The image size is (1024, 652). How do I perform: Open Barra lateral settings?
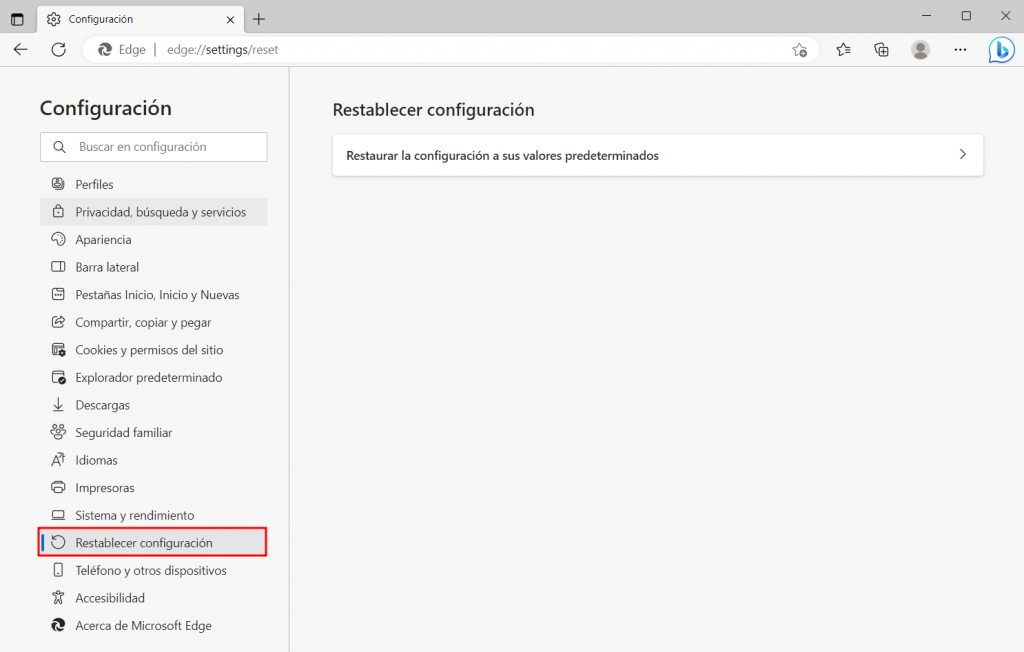(x=107, y=267)
